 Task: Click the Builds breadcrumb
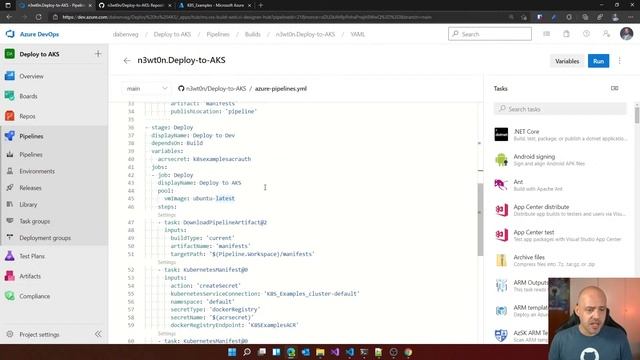click(x=253, y=34)
